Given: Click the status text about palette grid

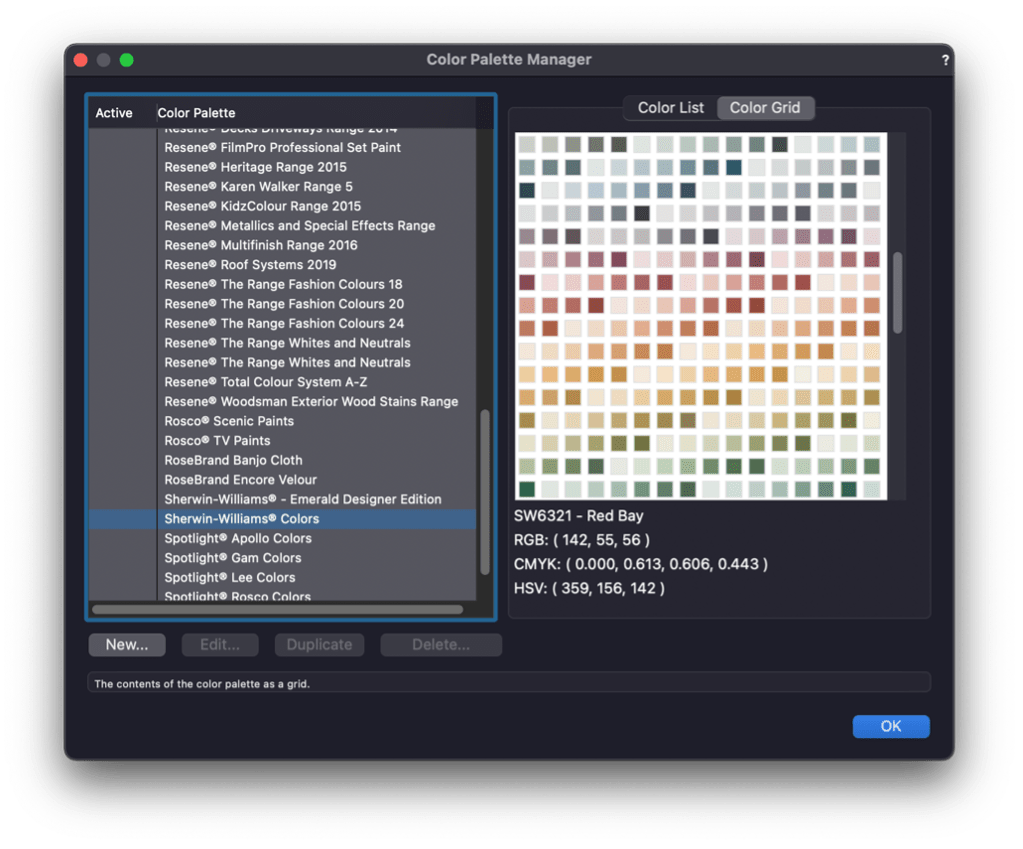Looking at the screenshot, I should pos(202,684).
